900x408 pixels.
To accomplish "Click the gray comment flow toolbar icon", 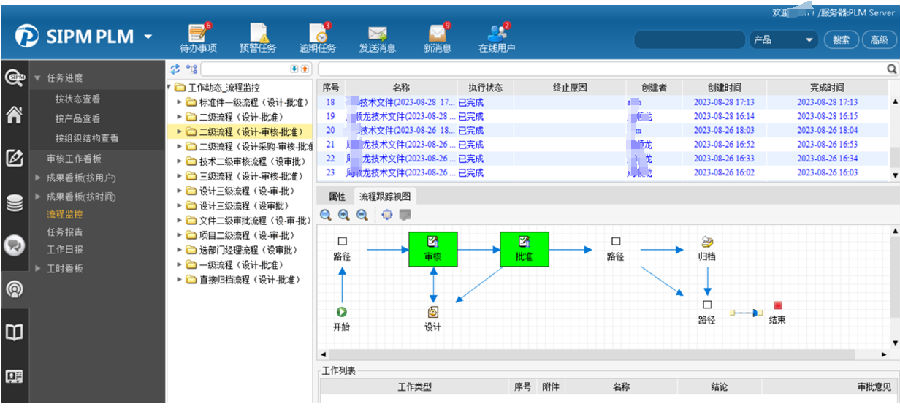I will click(405, 215).
